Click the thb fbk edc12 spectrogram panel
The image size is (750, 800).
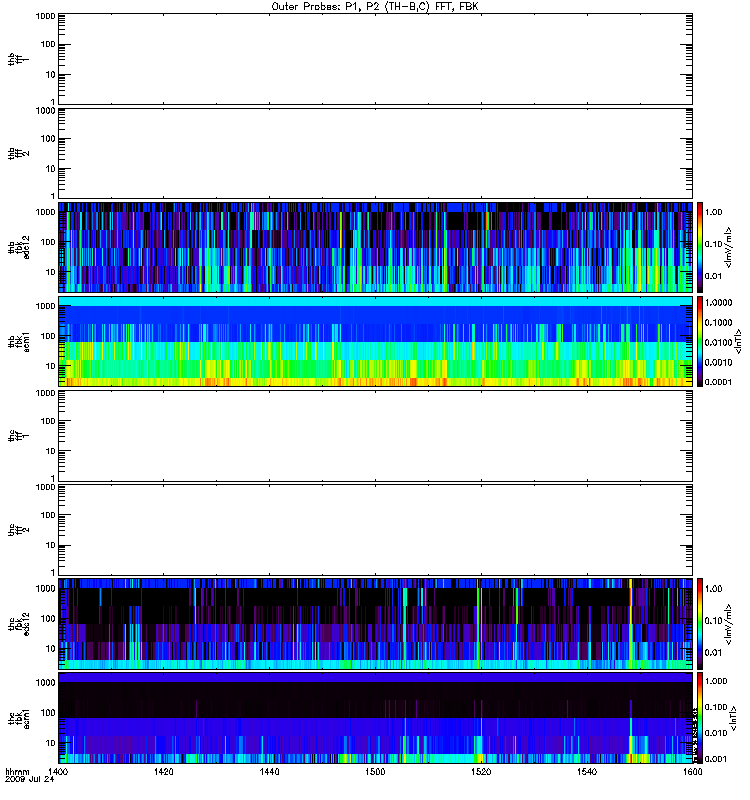click(x=376, y=247)
